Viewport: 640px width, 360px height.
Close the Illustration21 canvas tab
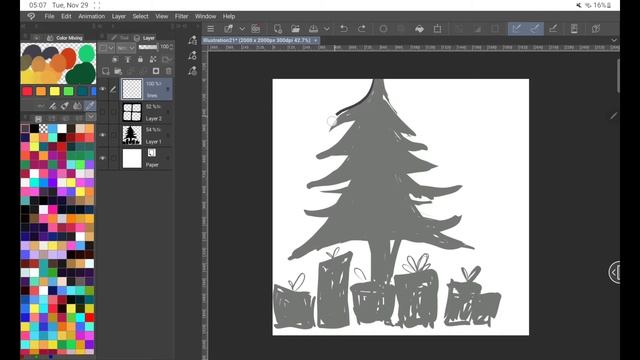pyautogui.click(x=316, y=40)
